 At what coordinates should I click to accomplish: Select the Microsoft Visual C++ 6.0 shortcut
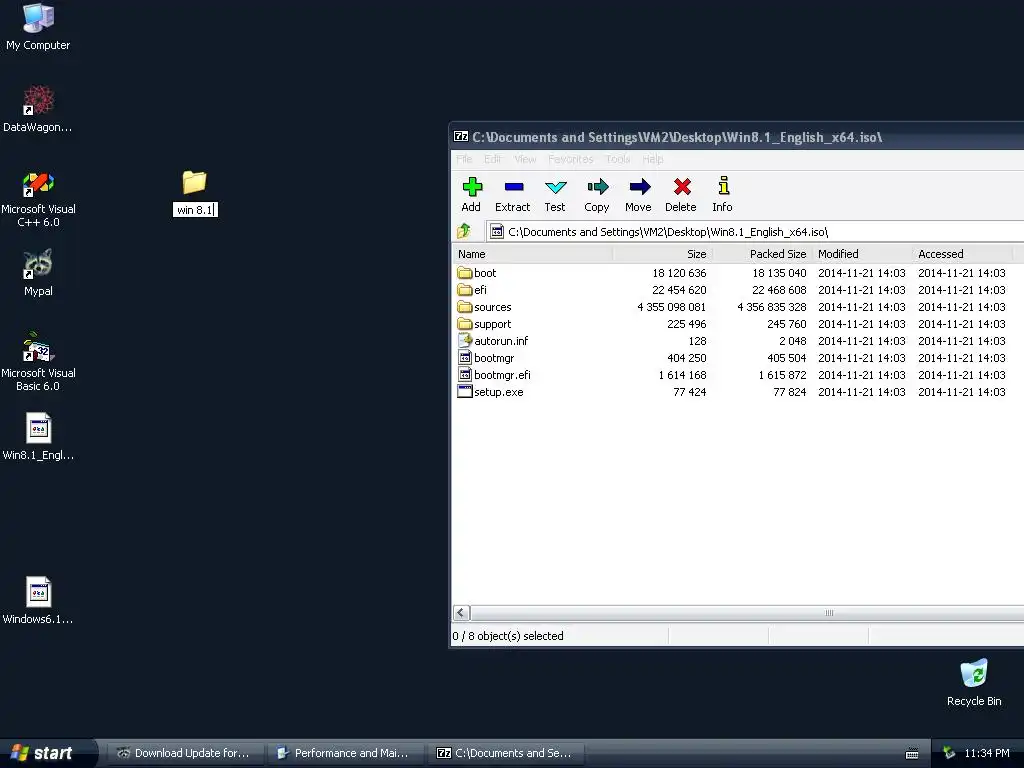pos(38,199)
